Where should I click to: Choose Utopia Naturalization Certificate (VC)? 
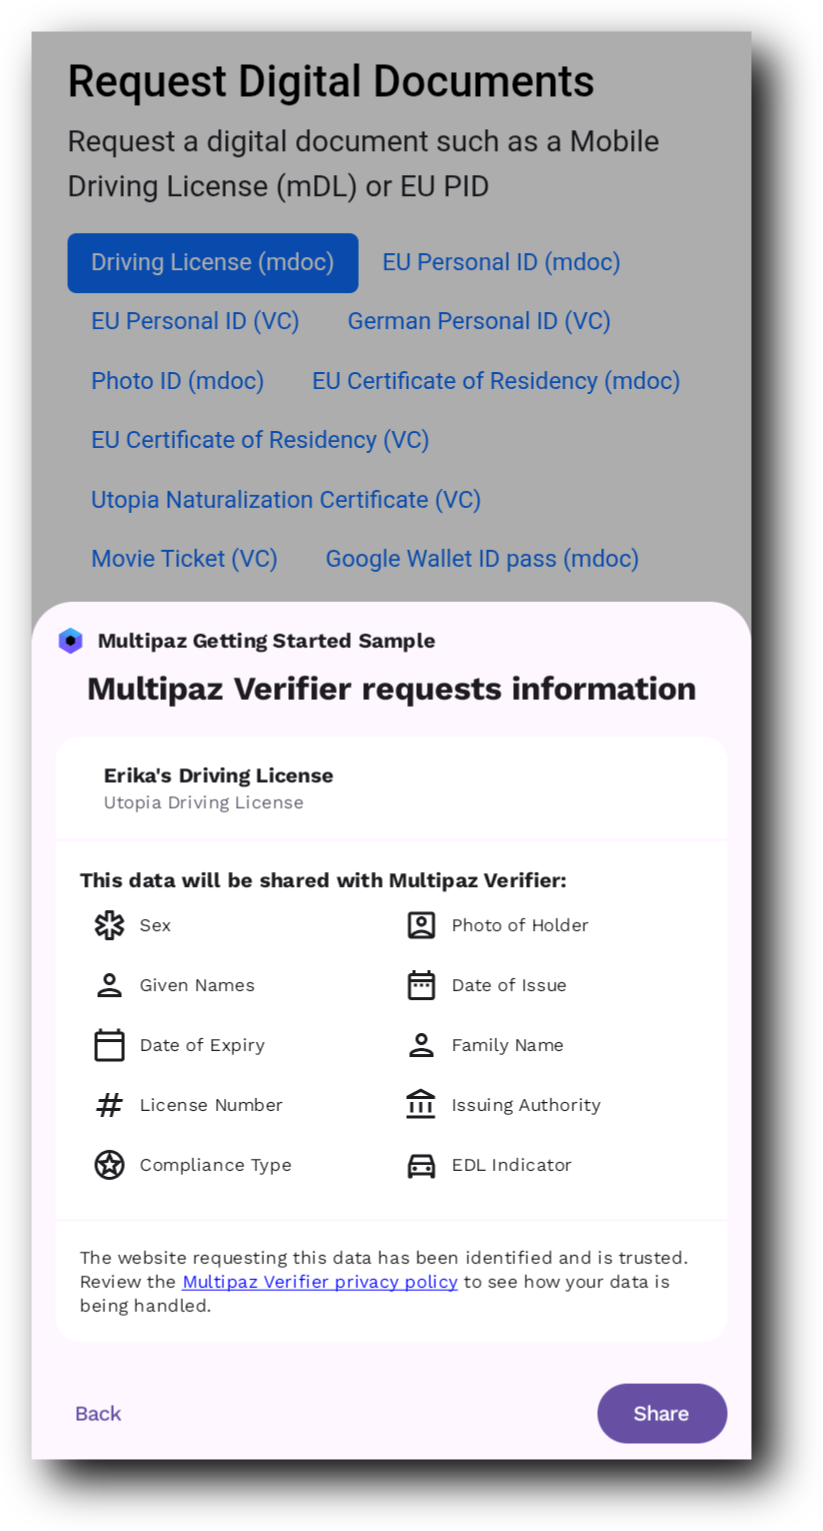click(x=286, y=499)
